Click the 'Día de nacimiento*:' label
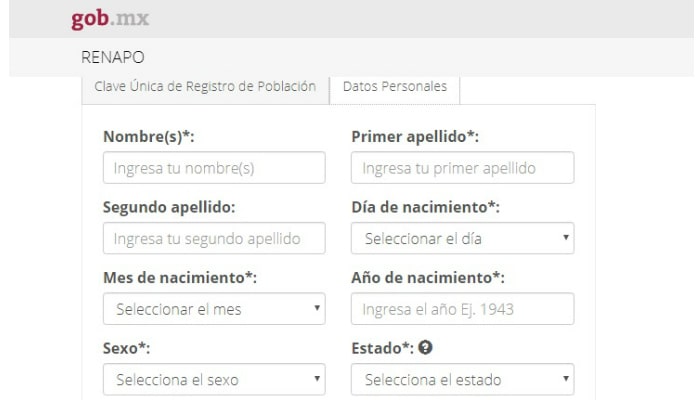700x400 pixels. (x=426, y=207)
